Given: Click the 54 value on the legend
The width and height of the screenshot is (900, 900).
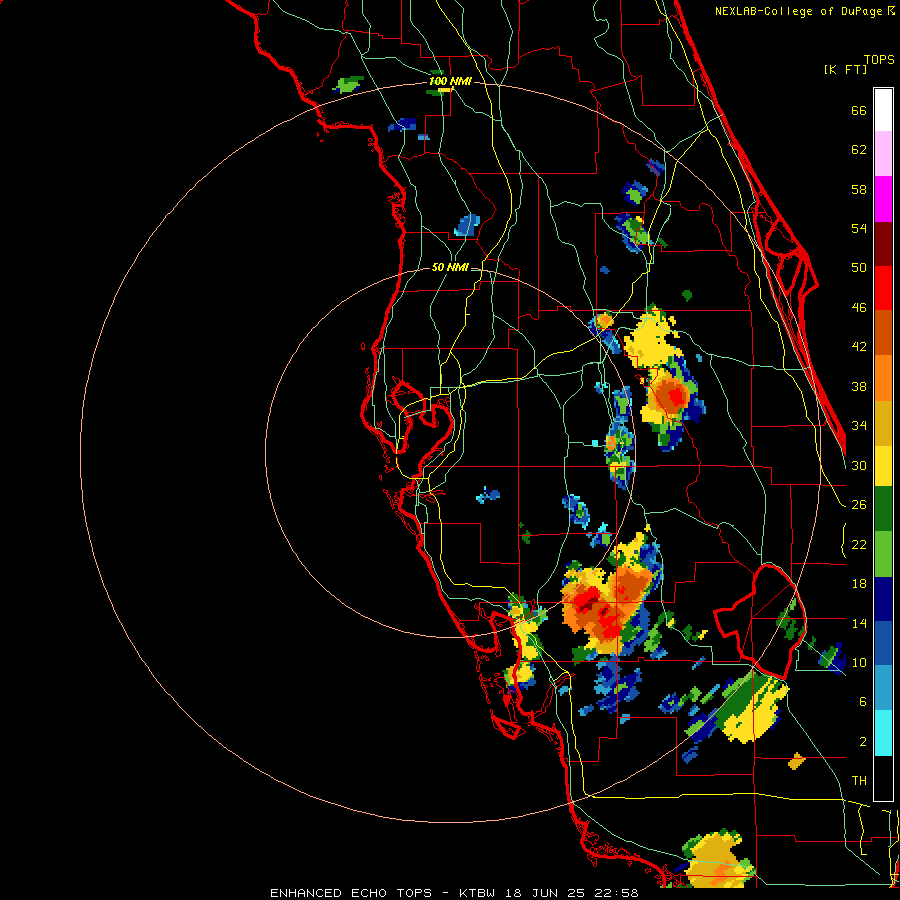Looking at the screenshot, I should [x=859, y=228].
